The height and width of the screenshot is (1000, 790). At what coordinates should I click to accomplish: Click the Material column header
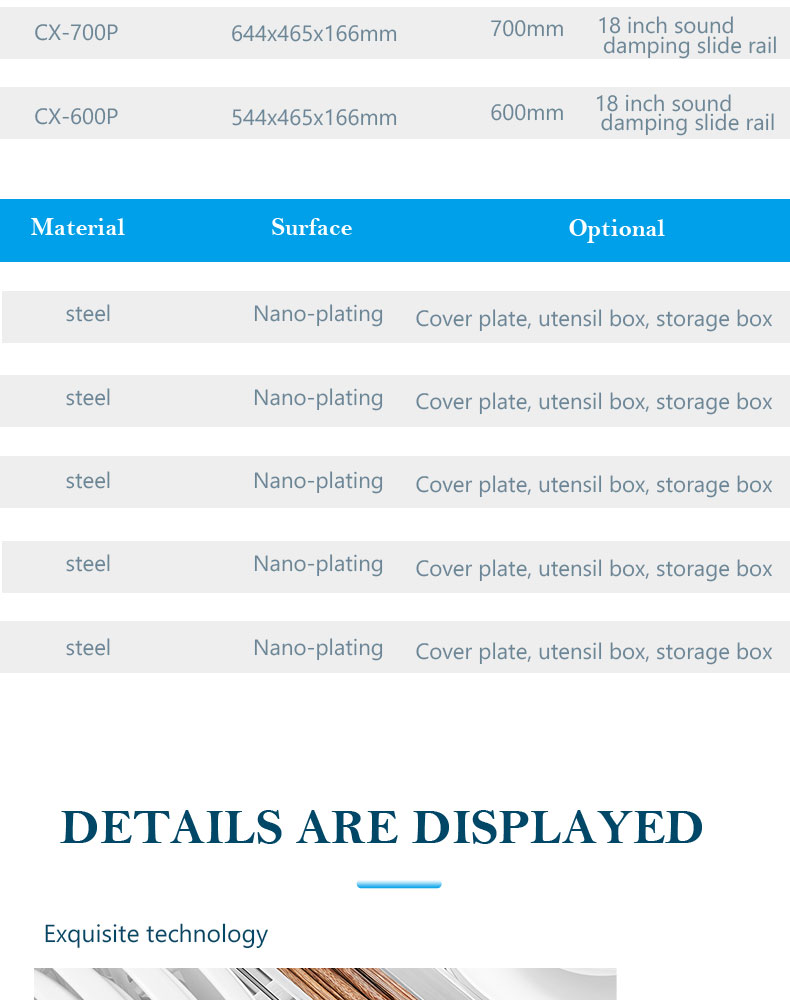[x=78, y=228]
